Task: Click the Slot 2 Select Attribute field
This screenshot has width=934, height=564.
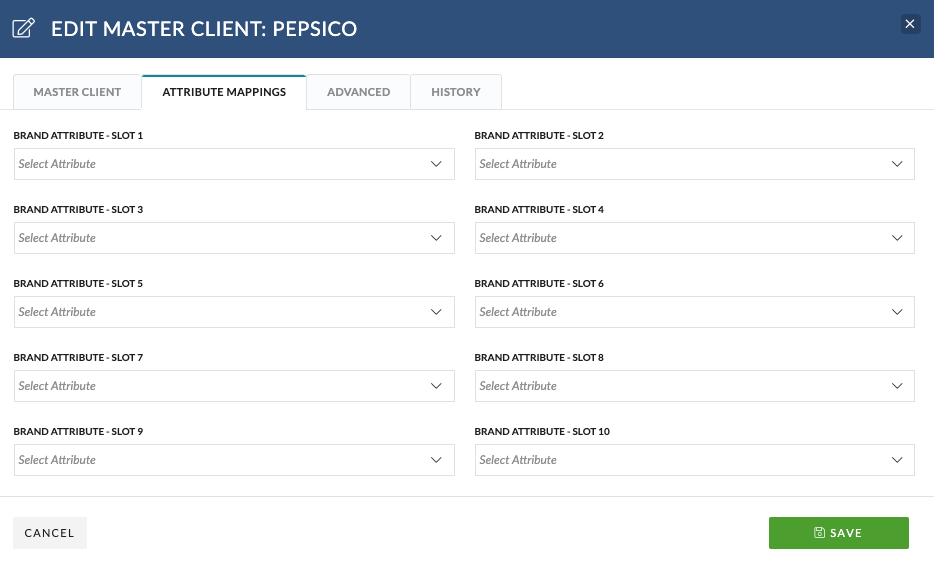Action: [x=695, y=164]
